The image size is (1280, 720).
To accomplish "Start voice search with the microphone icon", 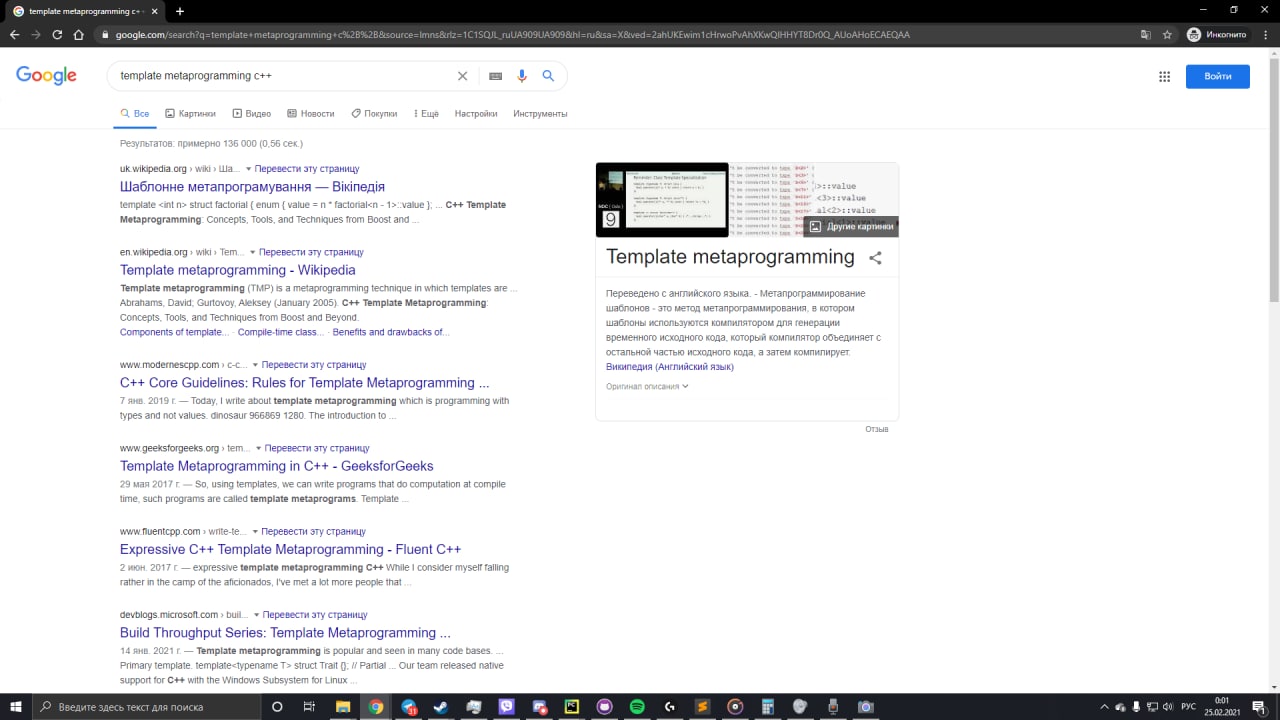I will pos(521,76).
